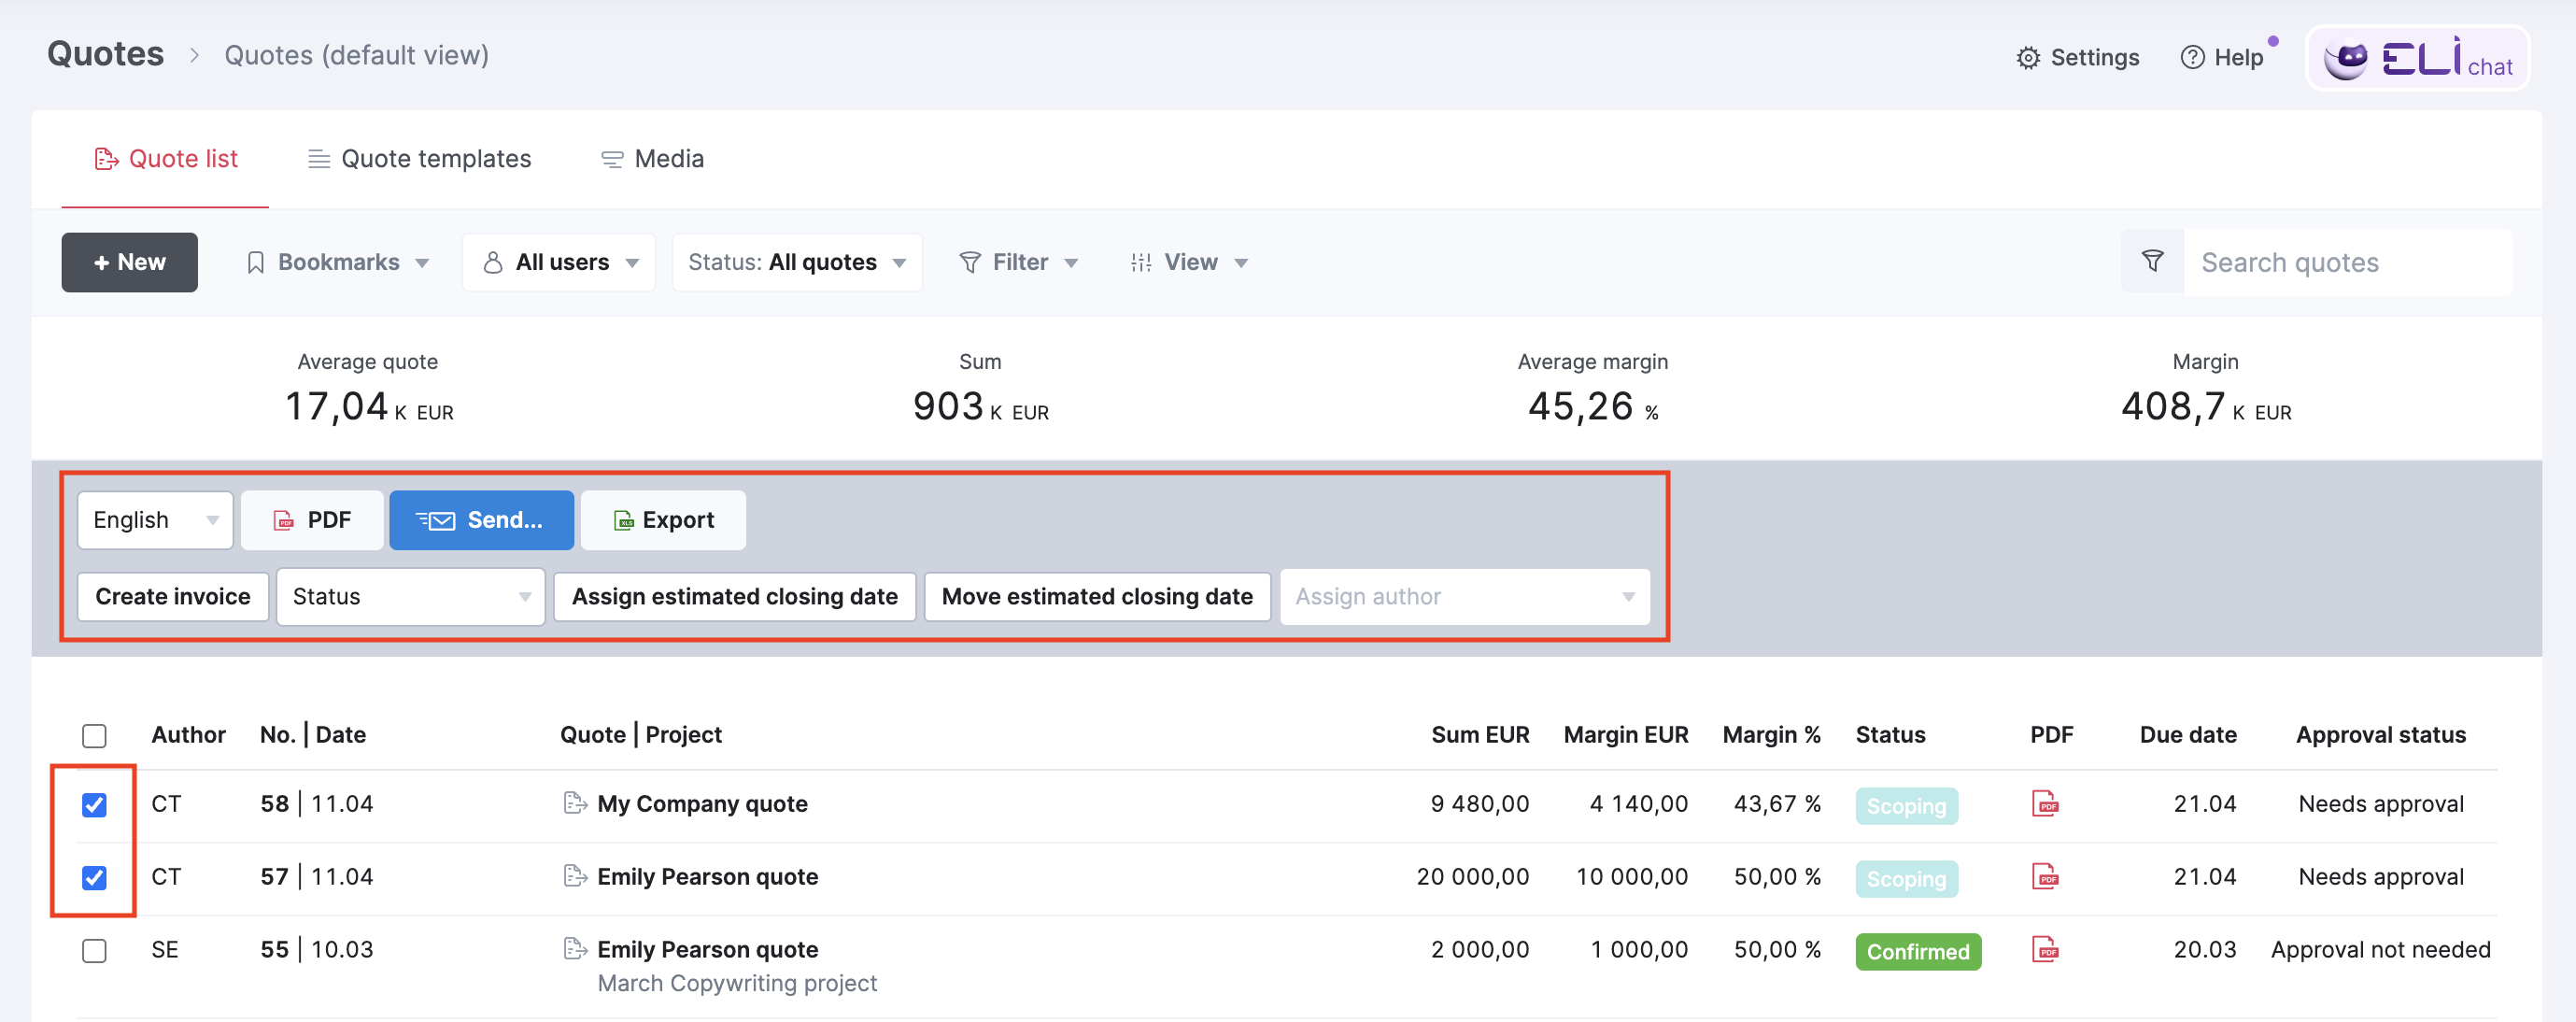The image size is (2576, 1022).
Task: Expand the All users dropdown arrow
Action: [x=632, y=263]
